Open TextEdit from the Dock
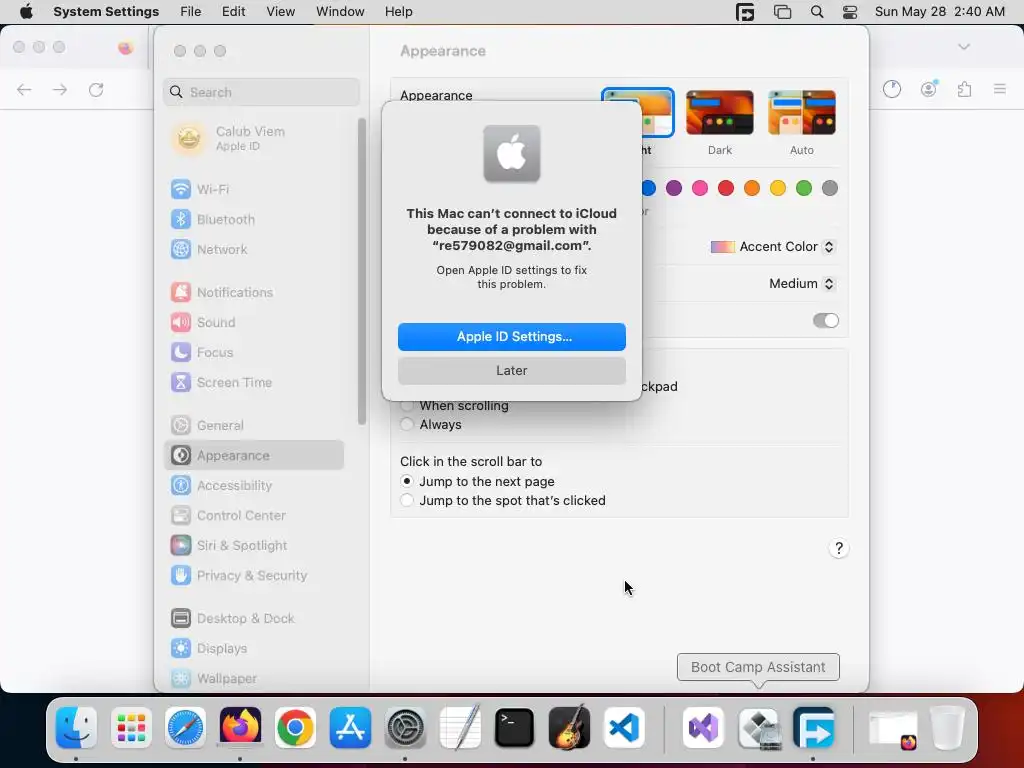1024x768 pixels. [x=460, y=728]
